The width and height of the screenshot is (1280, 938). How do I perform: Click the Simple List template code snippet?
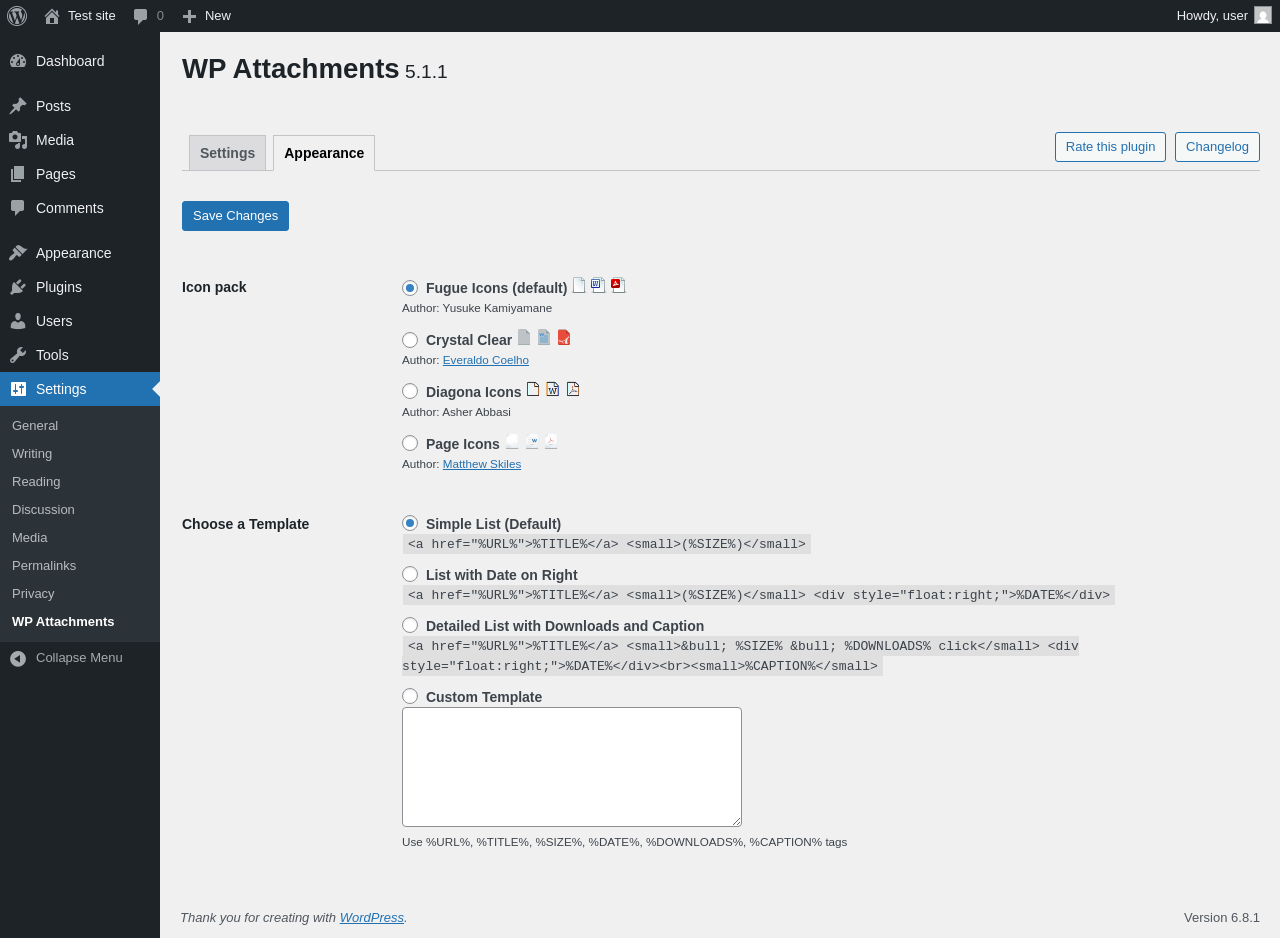(607, 544)
